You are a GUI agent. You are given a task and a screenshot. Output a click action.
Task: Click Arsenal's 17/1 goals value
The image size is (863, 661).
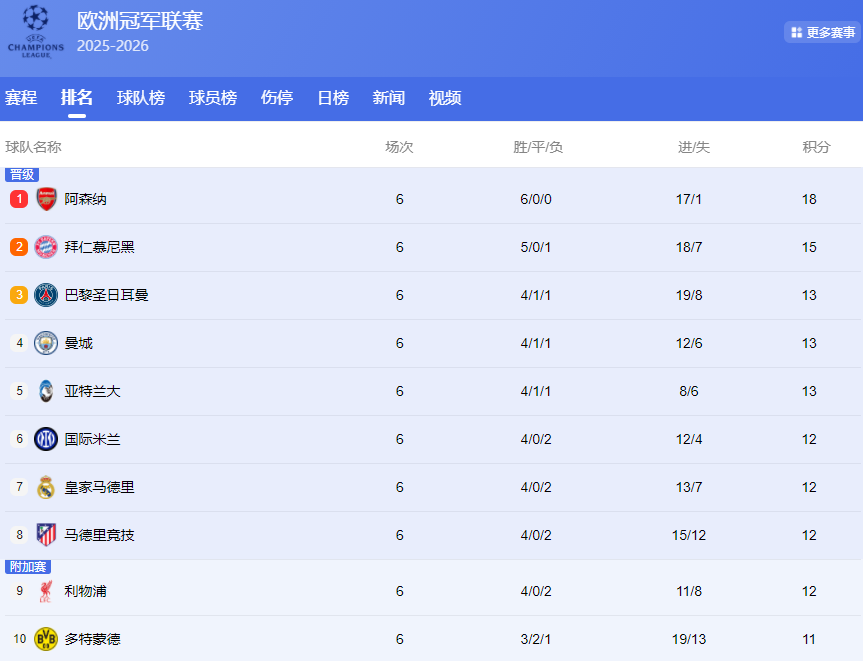click(x=689, y=199)
